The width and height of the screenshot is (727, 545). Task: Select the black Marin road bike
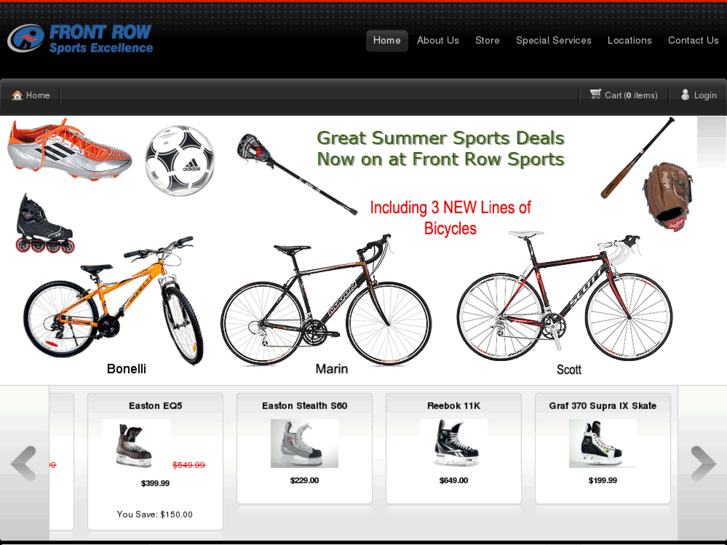point(326,300)
